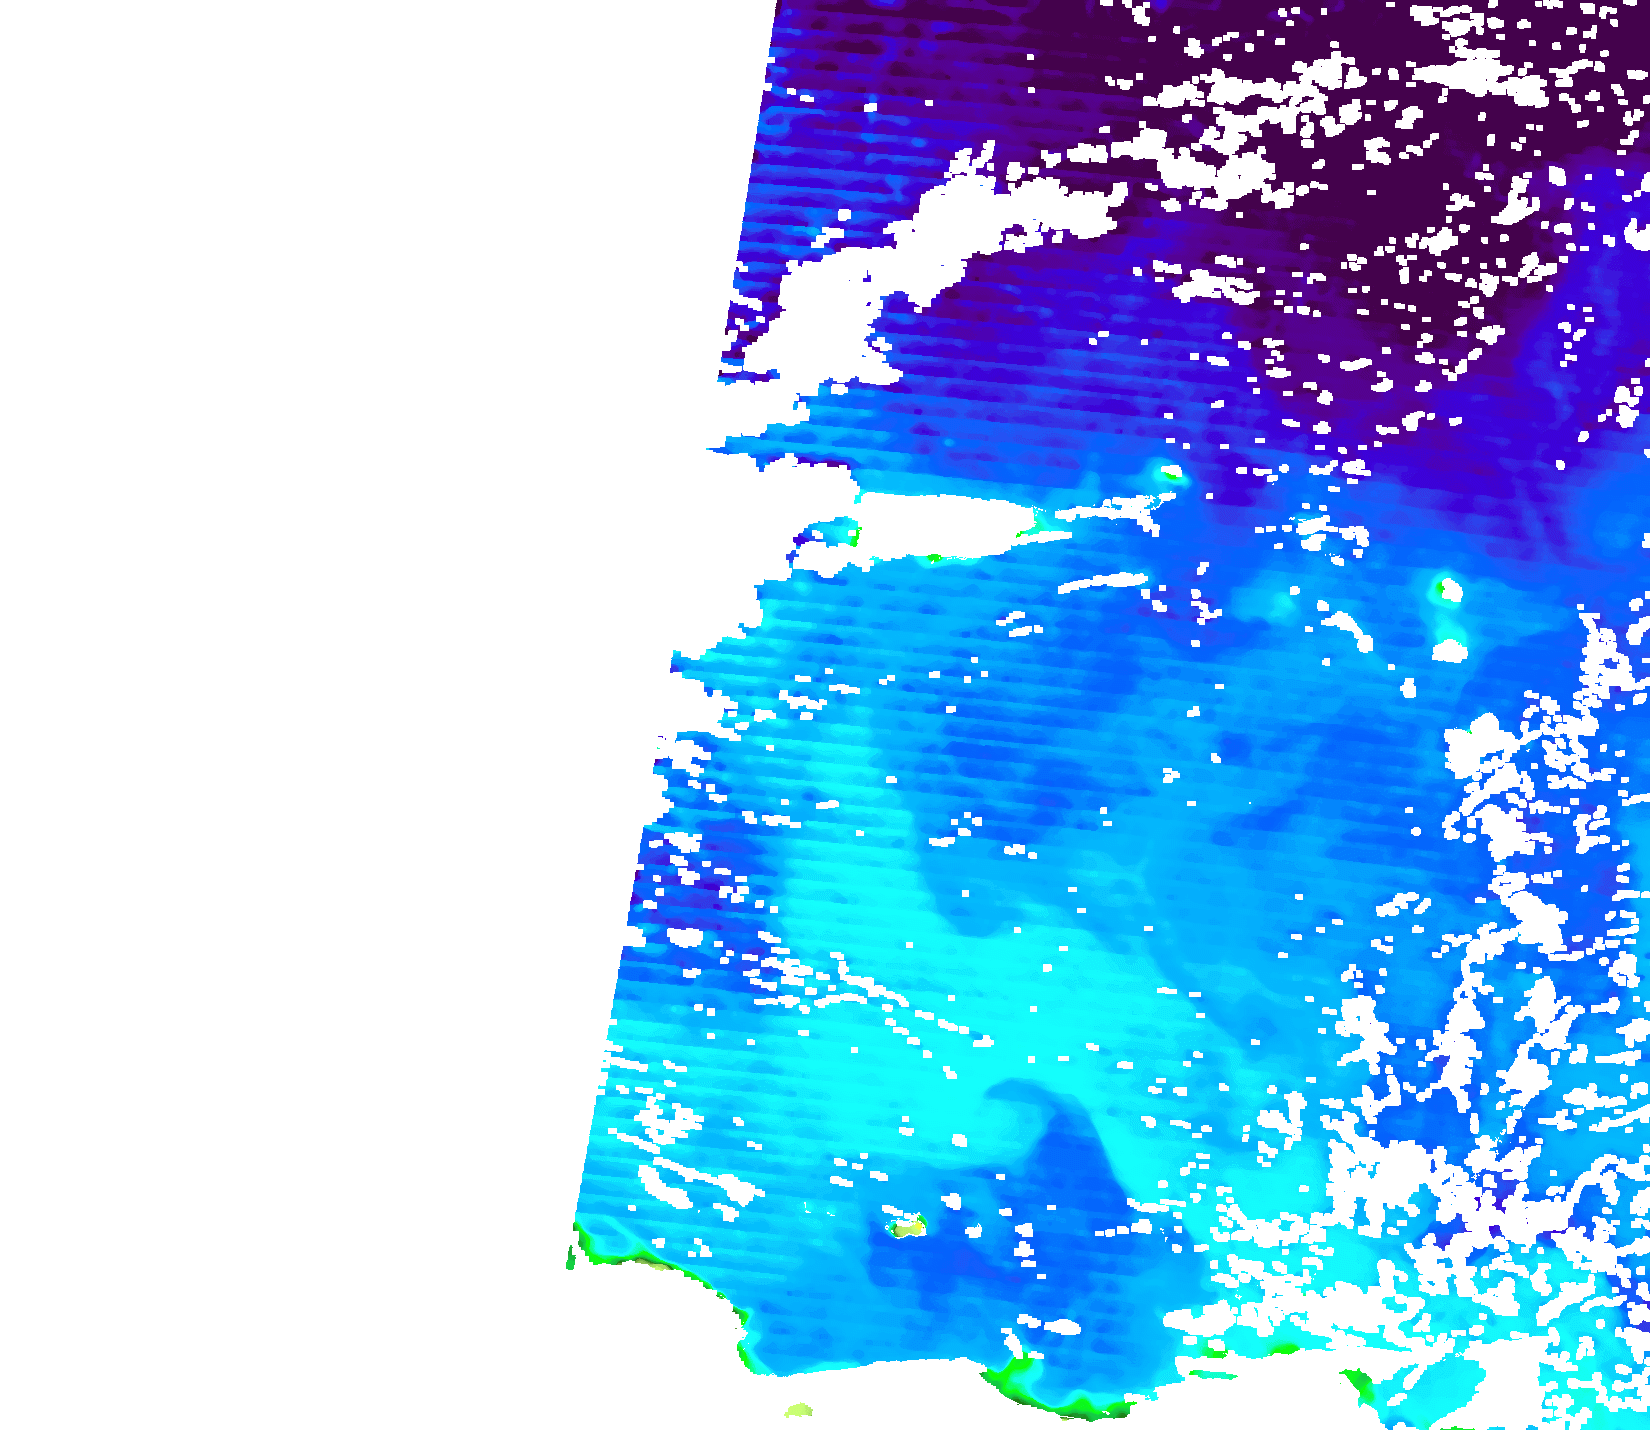Click the green spot on landmass southern edge
1650x1430 pixels.
coord(935,558)
